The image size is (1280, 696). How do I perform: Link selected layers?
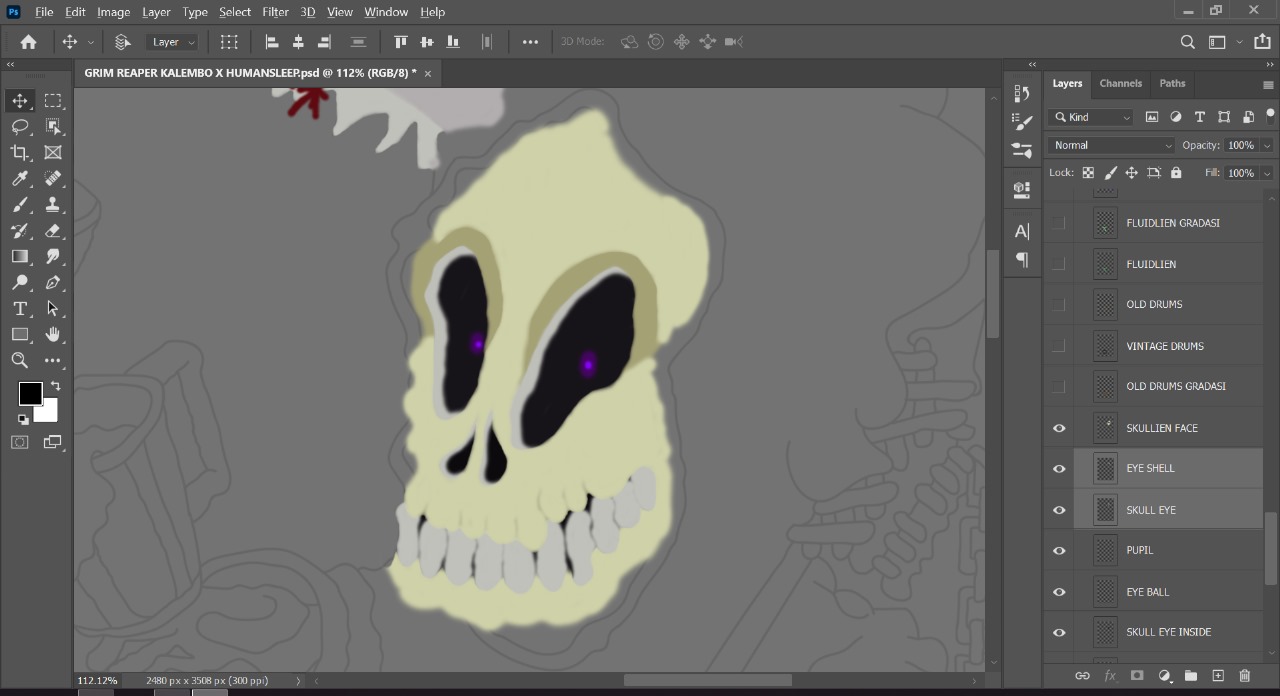[1082, 676]
